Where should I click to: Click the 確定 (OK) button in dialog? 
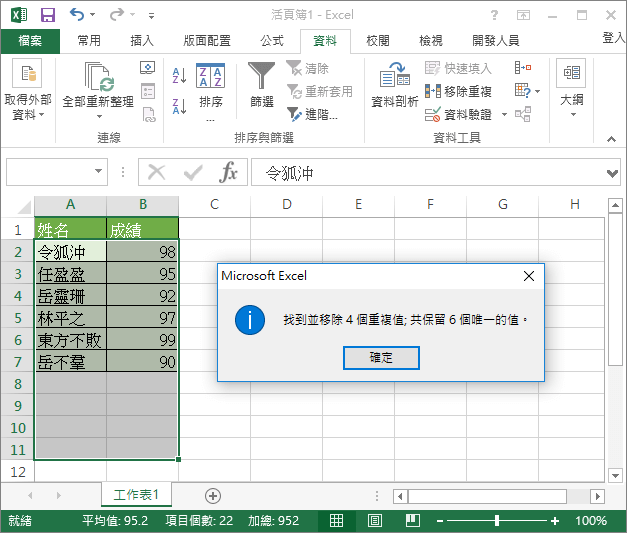click(381, 358)
